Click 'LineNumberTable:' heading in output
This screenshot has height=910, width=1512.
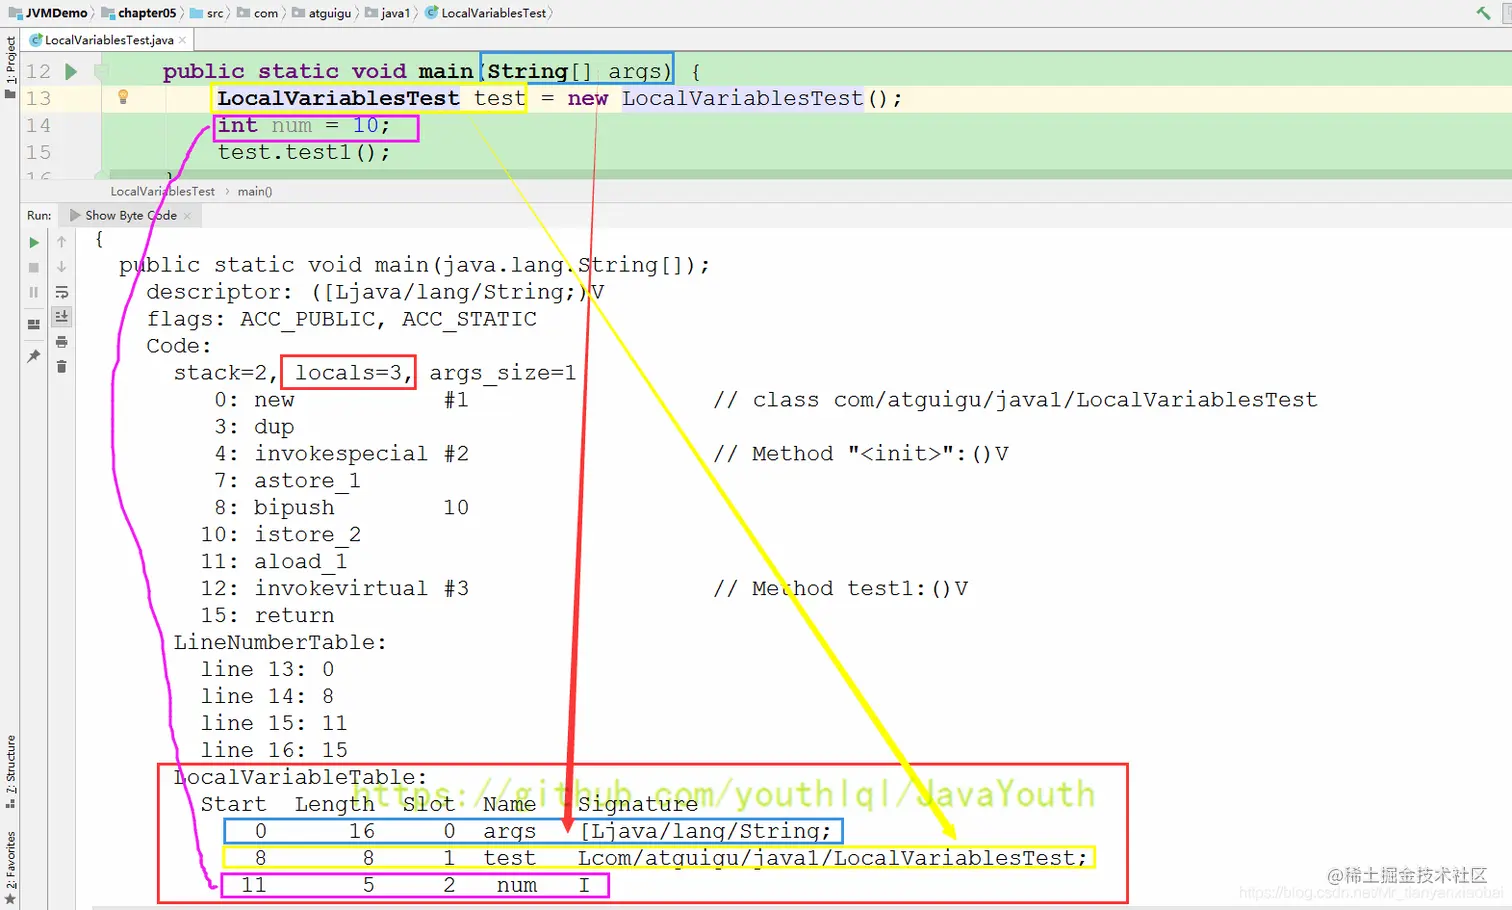pos(280,643)
